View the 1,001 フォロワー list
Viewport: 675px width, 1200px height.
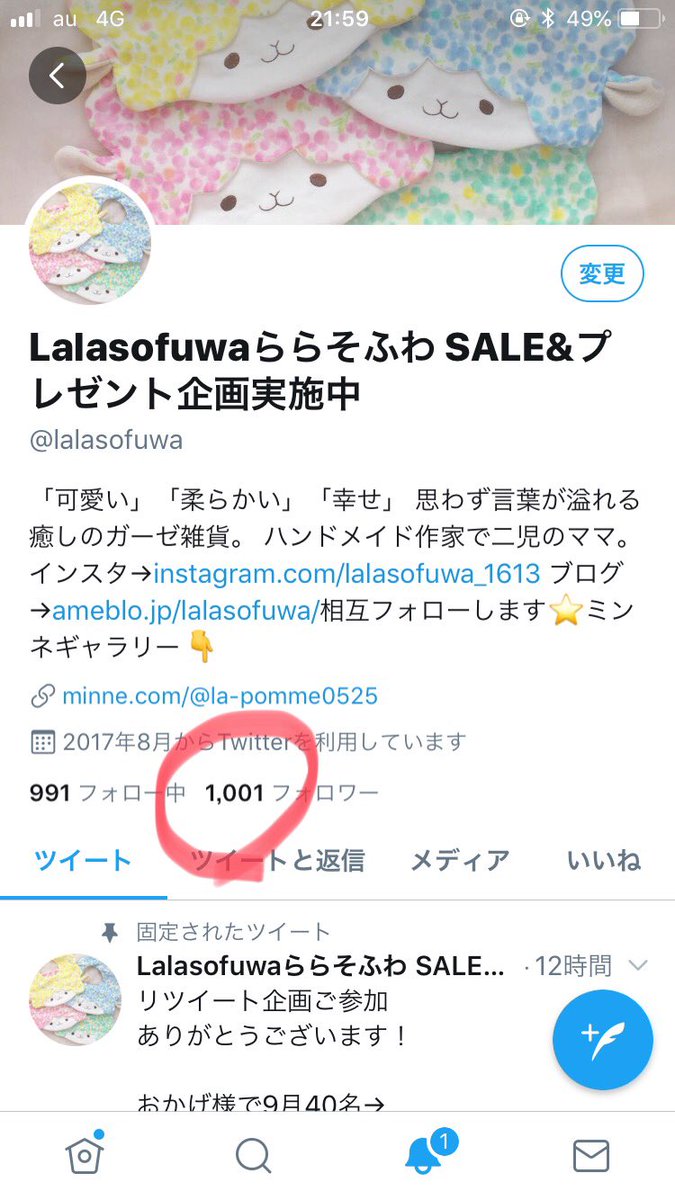click(292, 794)
